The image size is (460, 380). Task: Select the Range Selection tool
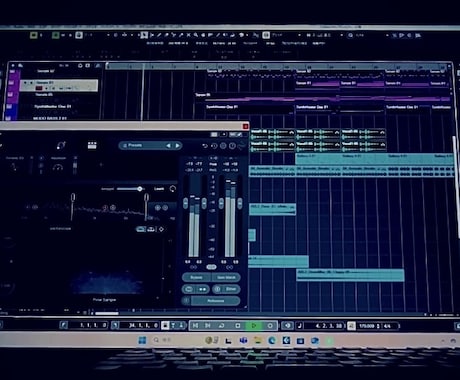coord(152,35)
